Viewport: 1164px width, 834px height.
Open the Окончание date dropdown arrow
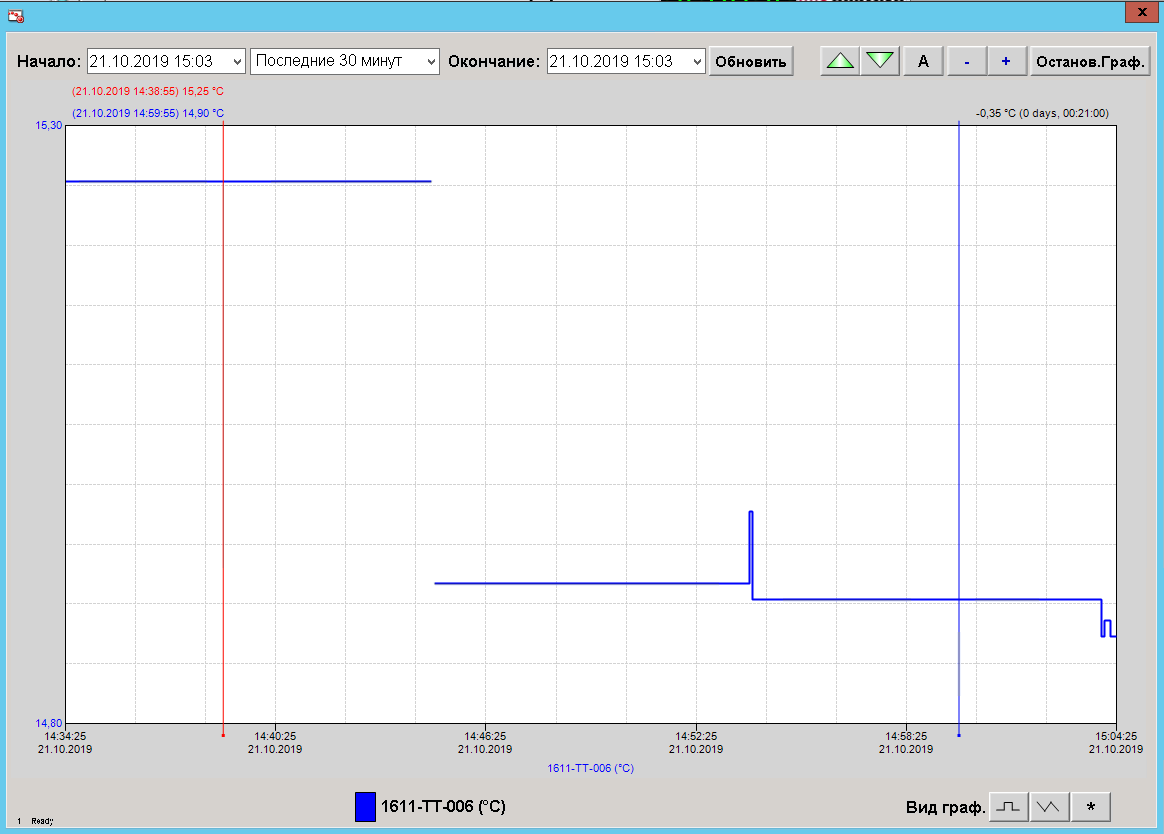pos(697,61)
